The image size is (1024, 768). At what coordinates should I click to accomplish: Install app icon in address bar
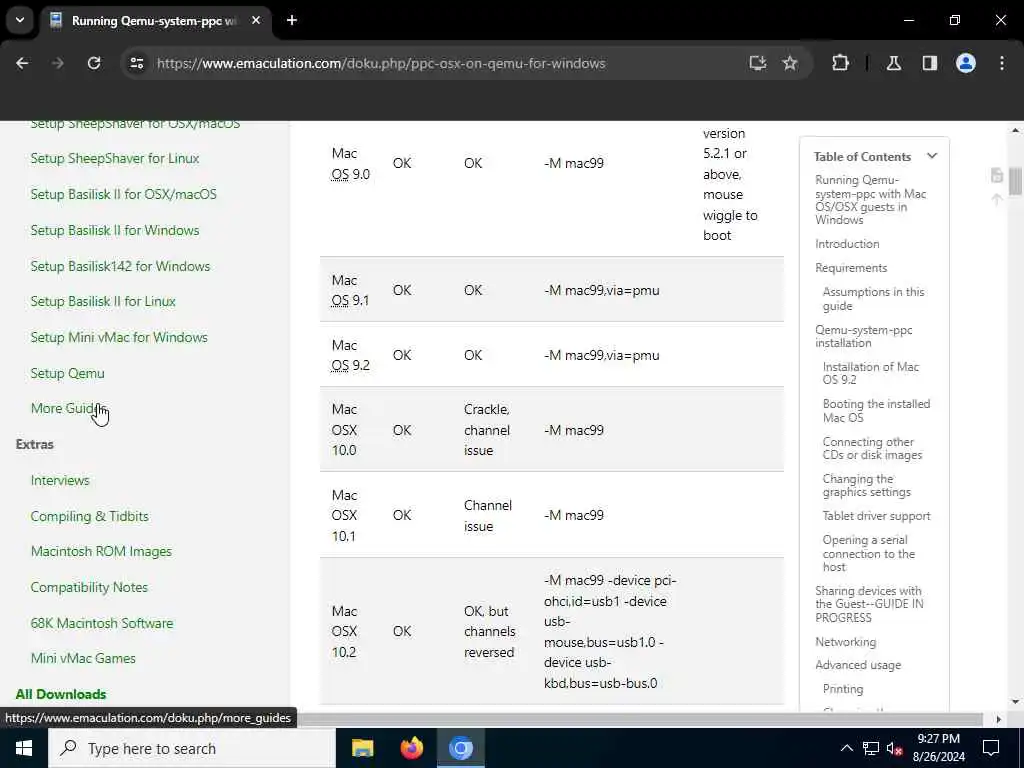coord(758,63)
